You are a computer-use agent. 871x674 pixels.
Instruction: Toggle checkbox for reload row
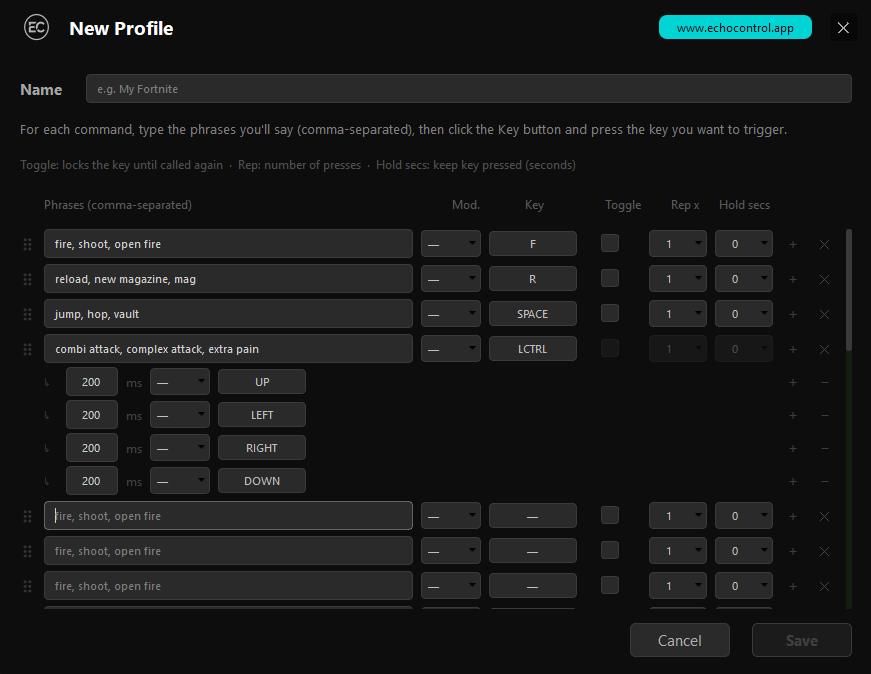pyautogui.click(x=610, y=278)
